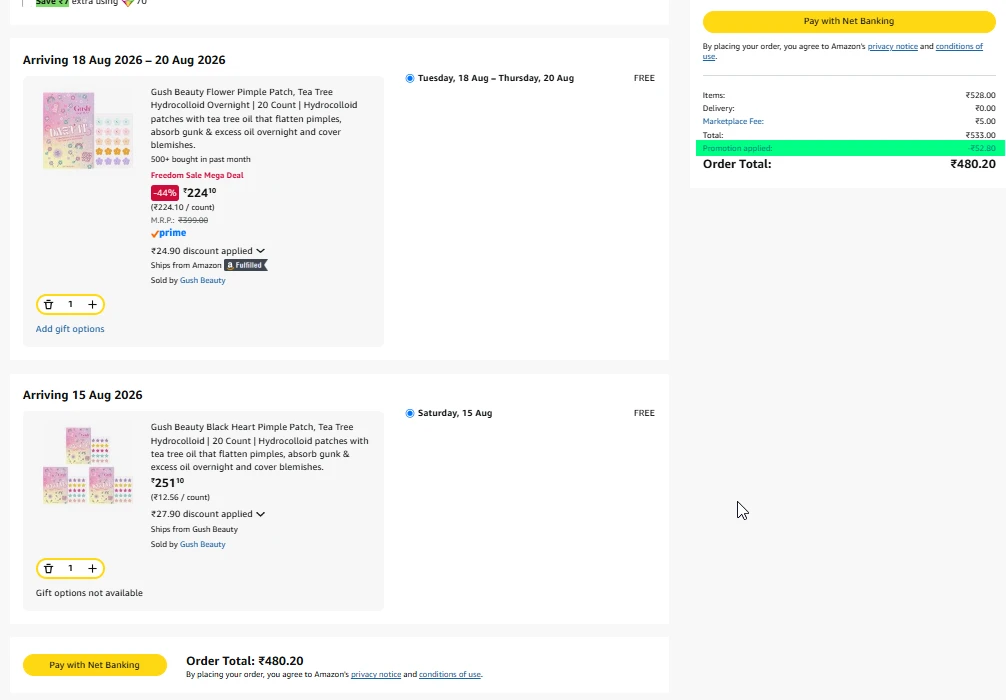The height and width of the screenshot is (700, 1006).
Task: Click Gush Beauty Black Heart Pimple Patch title
Action: tap(260, 447)
